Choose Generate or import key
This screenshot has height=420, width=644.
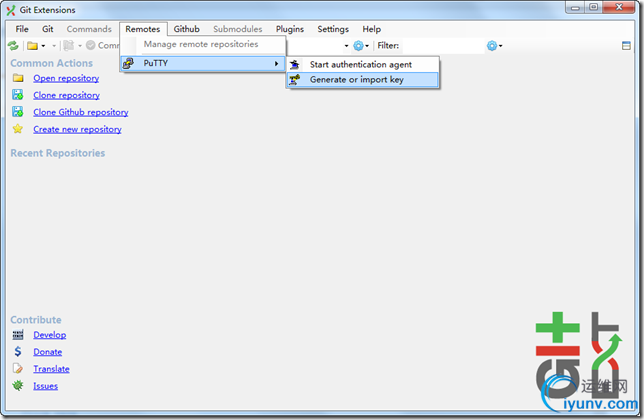(363, 80)
